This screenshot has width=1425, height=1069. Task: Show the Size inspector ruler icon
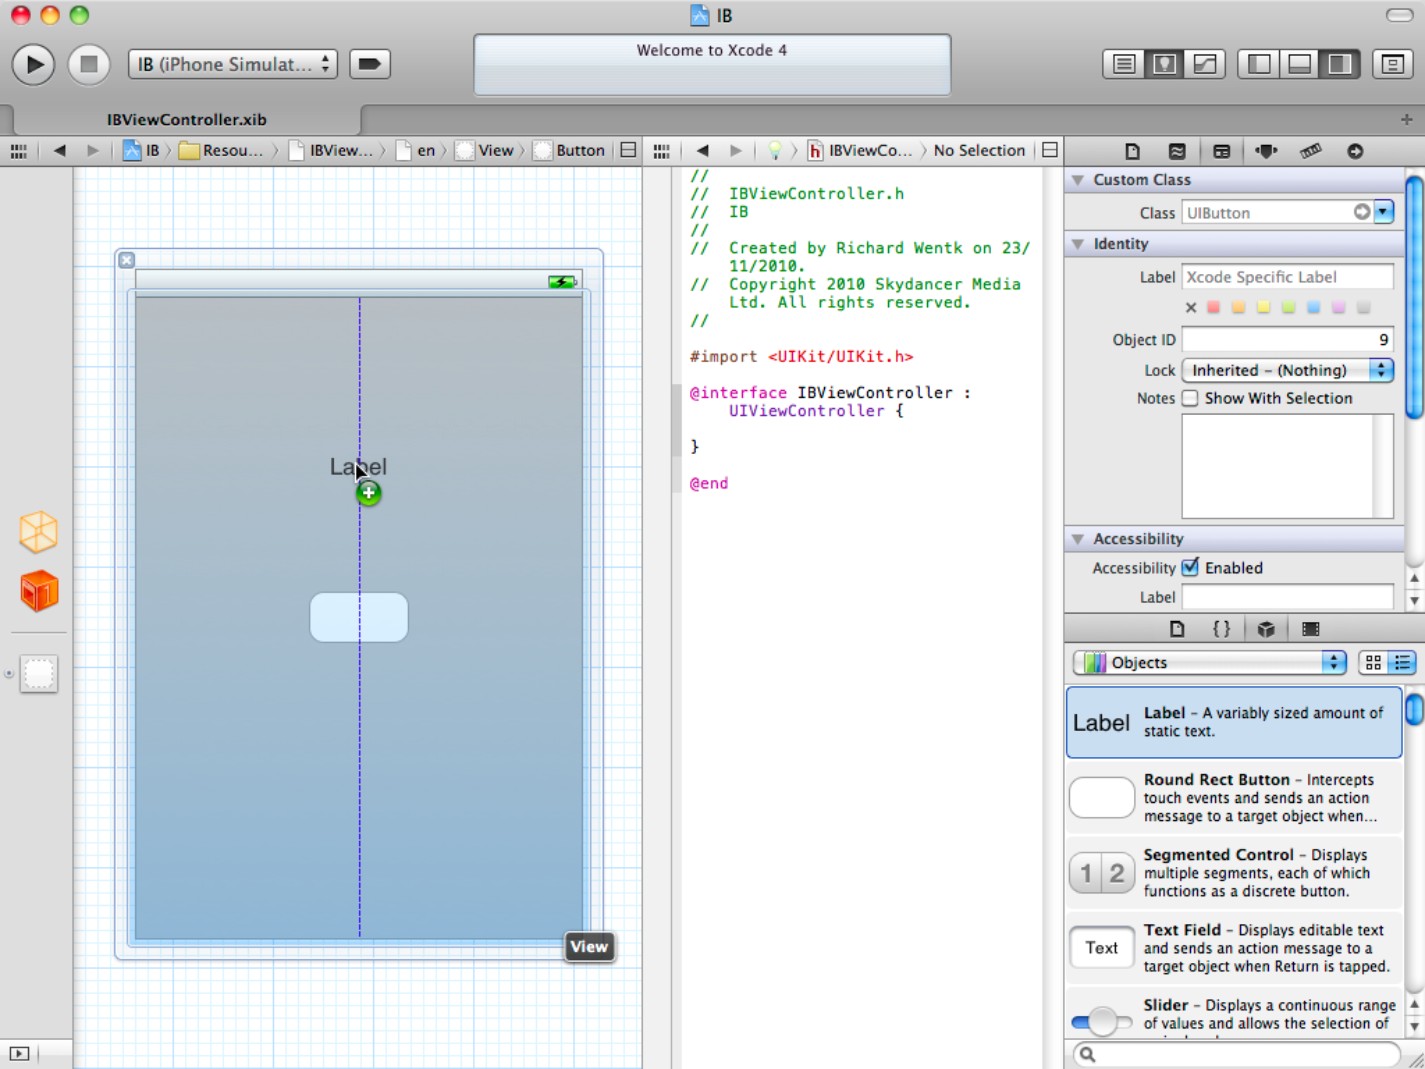pyautogui.click(x=1311, y=151)
